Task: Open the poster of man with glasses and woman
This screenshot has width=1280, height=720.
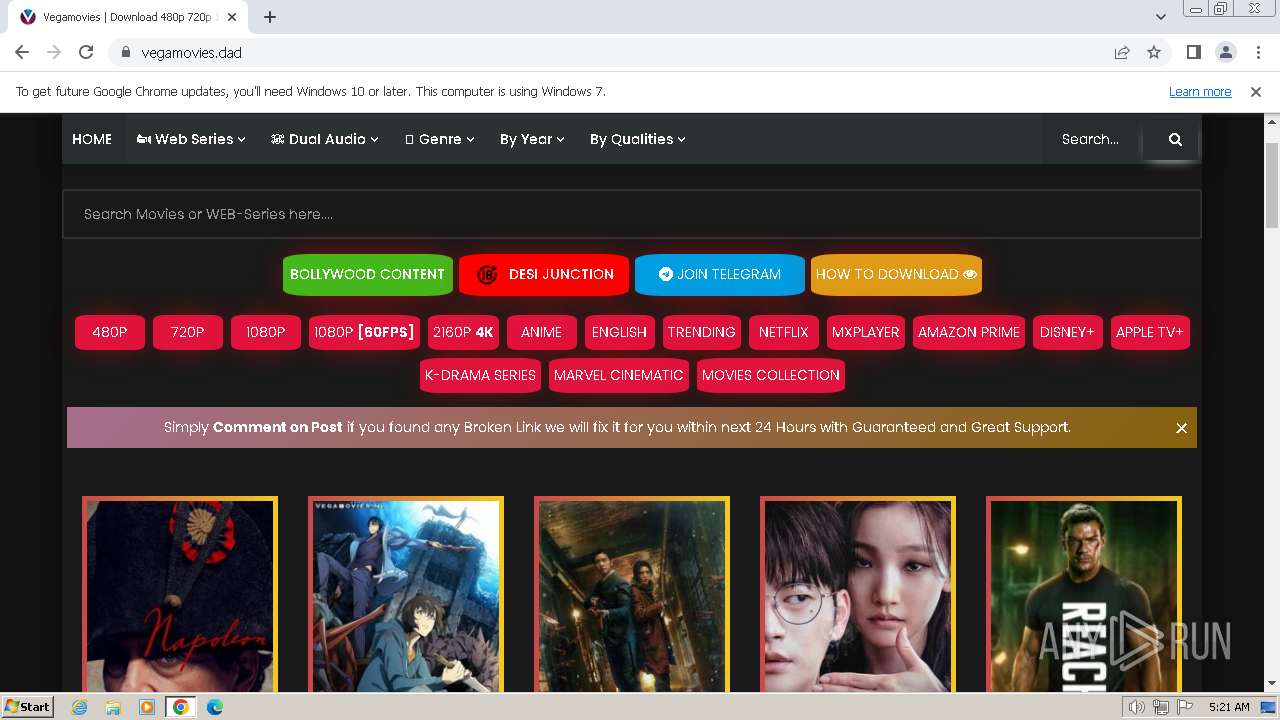Action: 858,595
